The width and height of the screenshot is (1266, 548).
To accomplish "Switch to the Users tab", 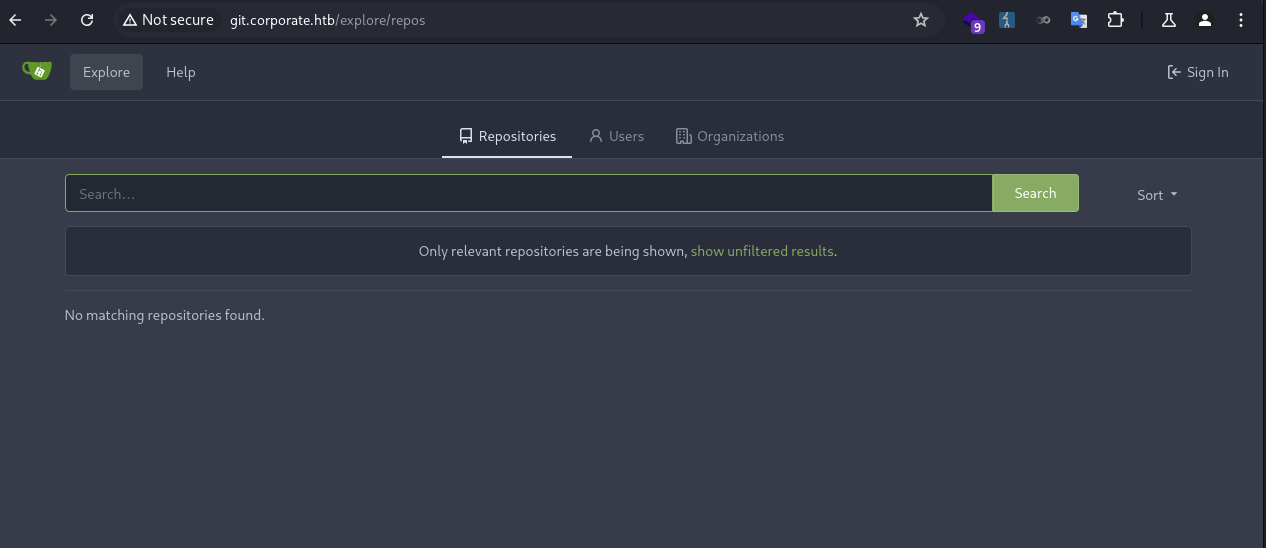I will (616, 136).
